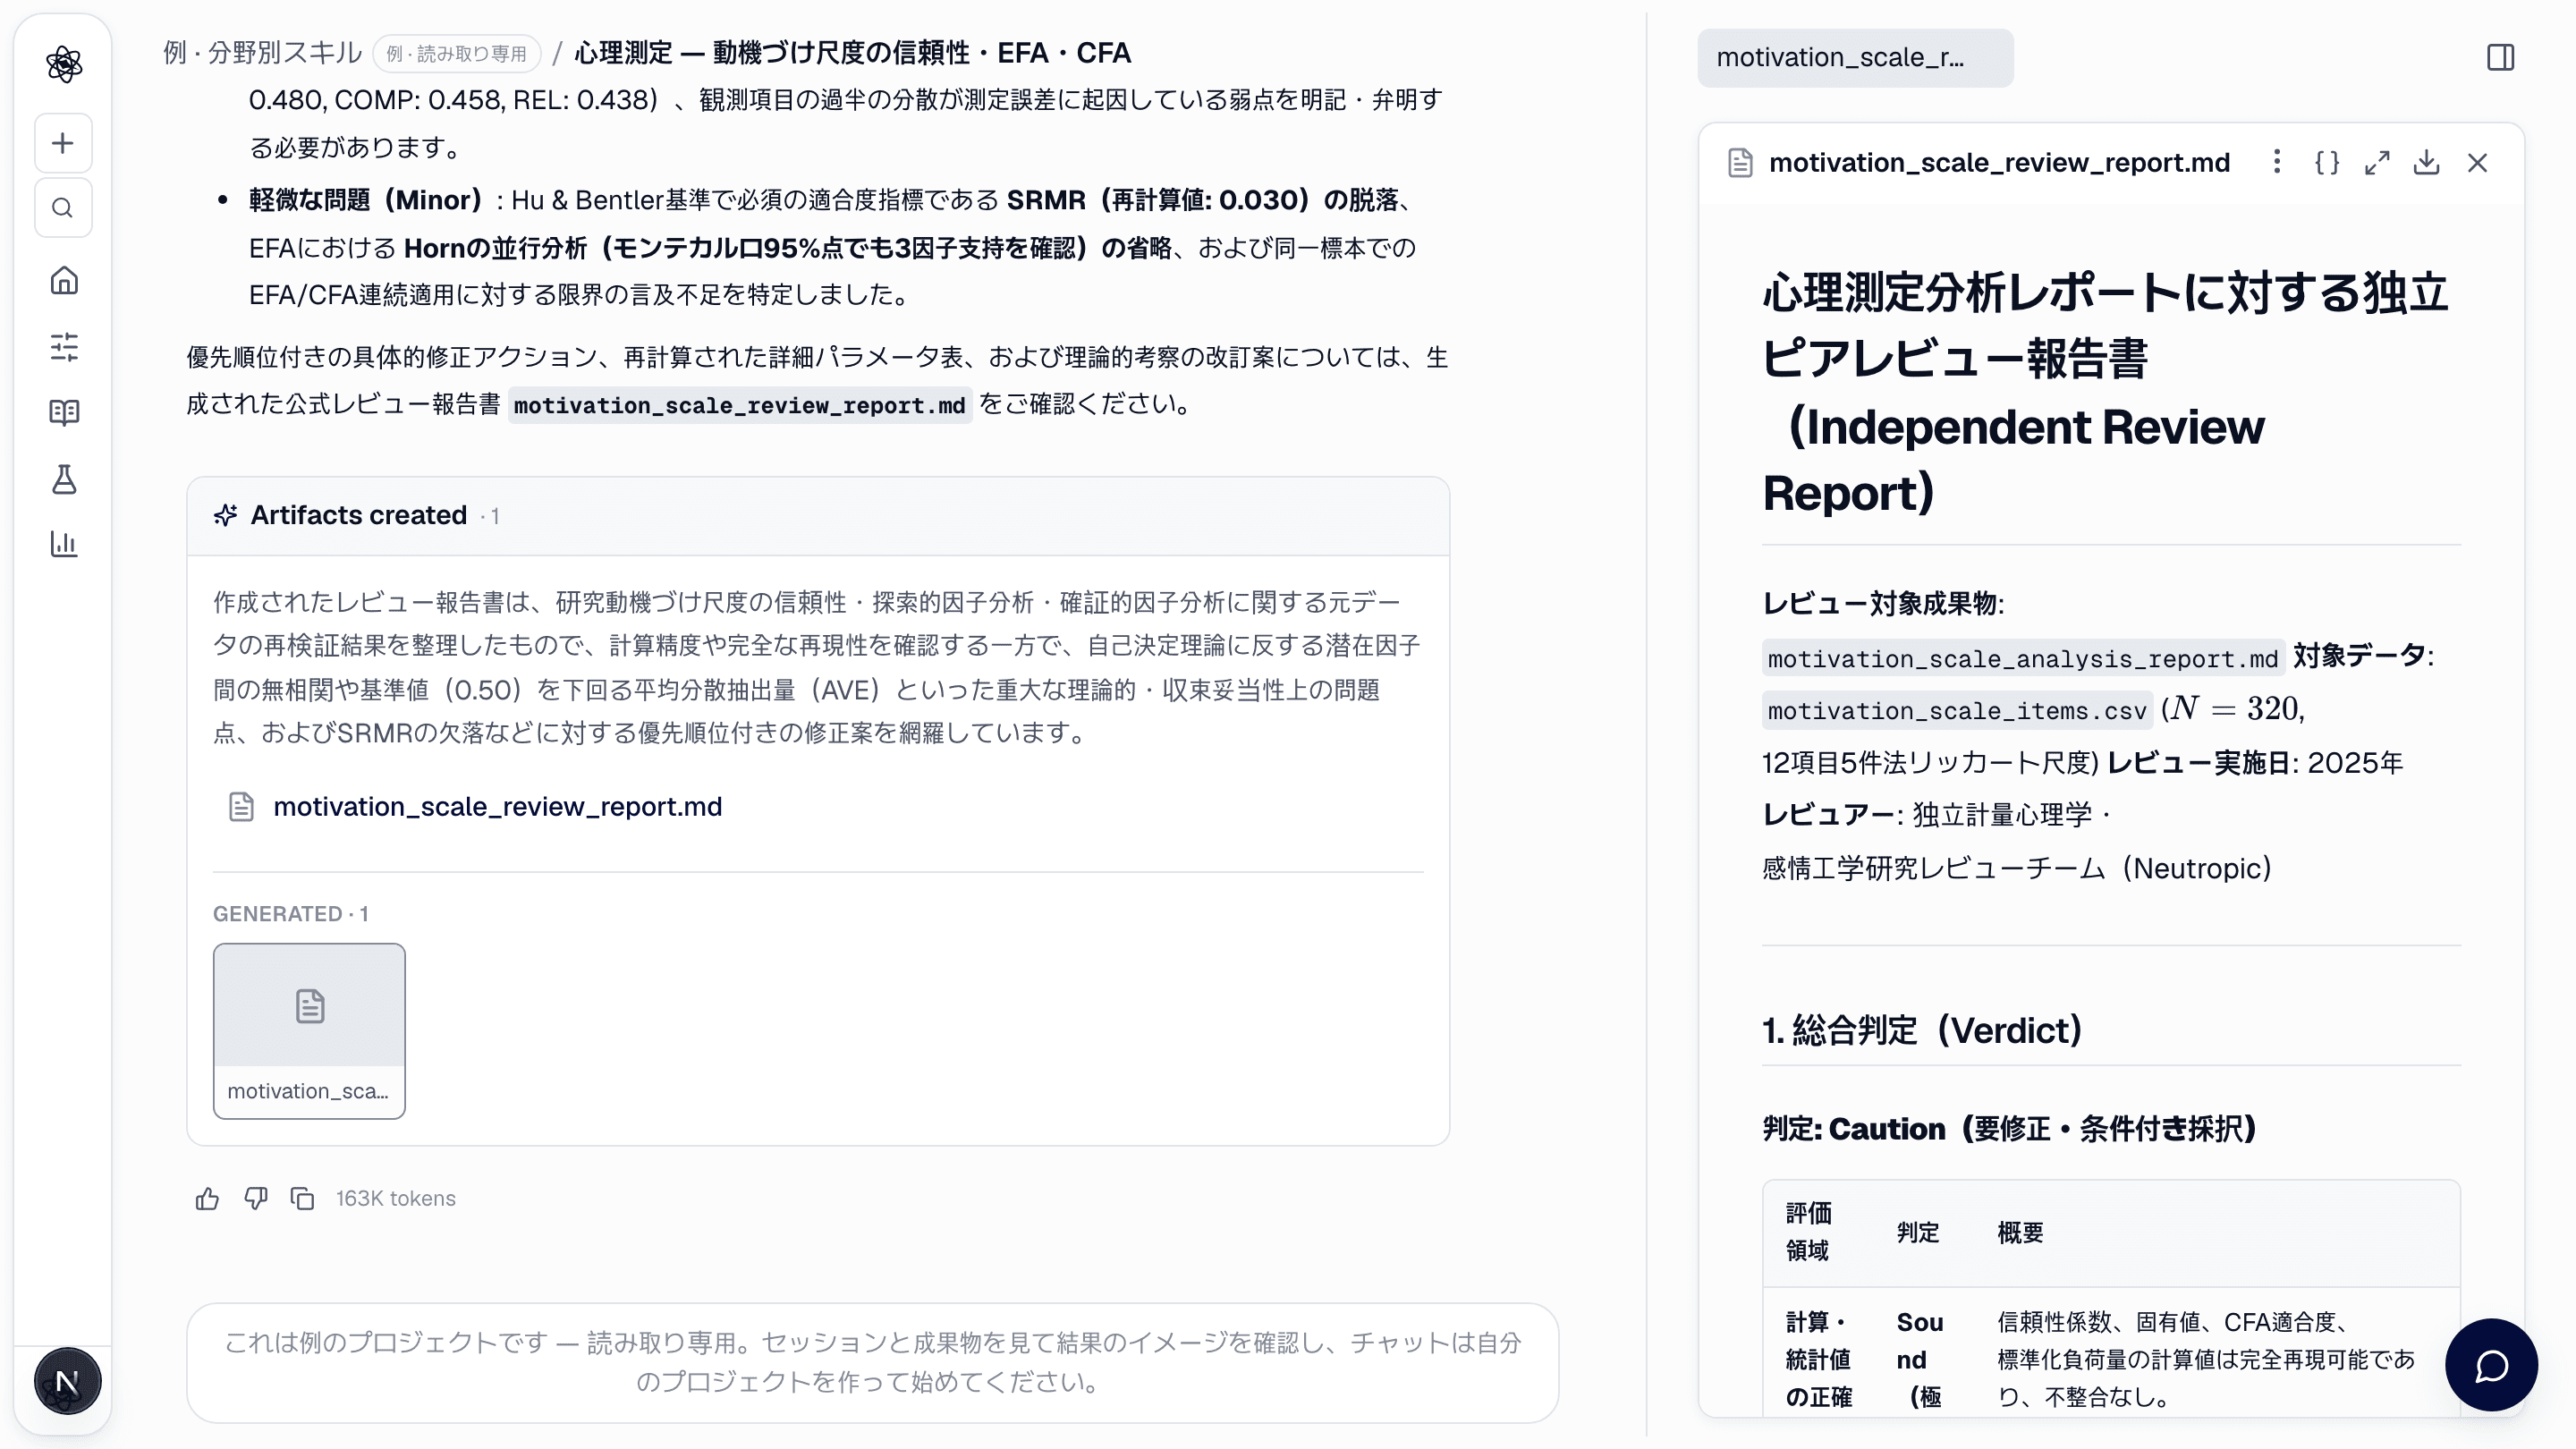
Task: Click the atom logo in the sidebar
Action: pyautogui.click(x=64, y=64)
